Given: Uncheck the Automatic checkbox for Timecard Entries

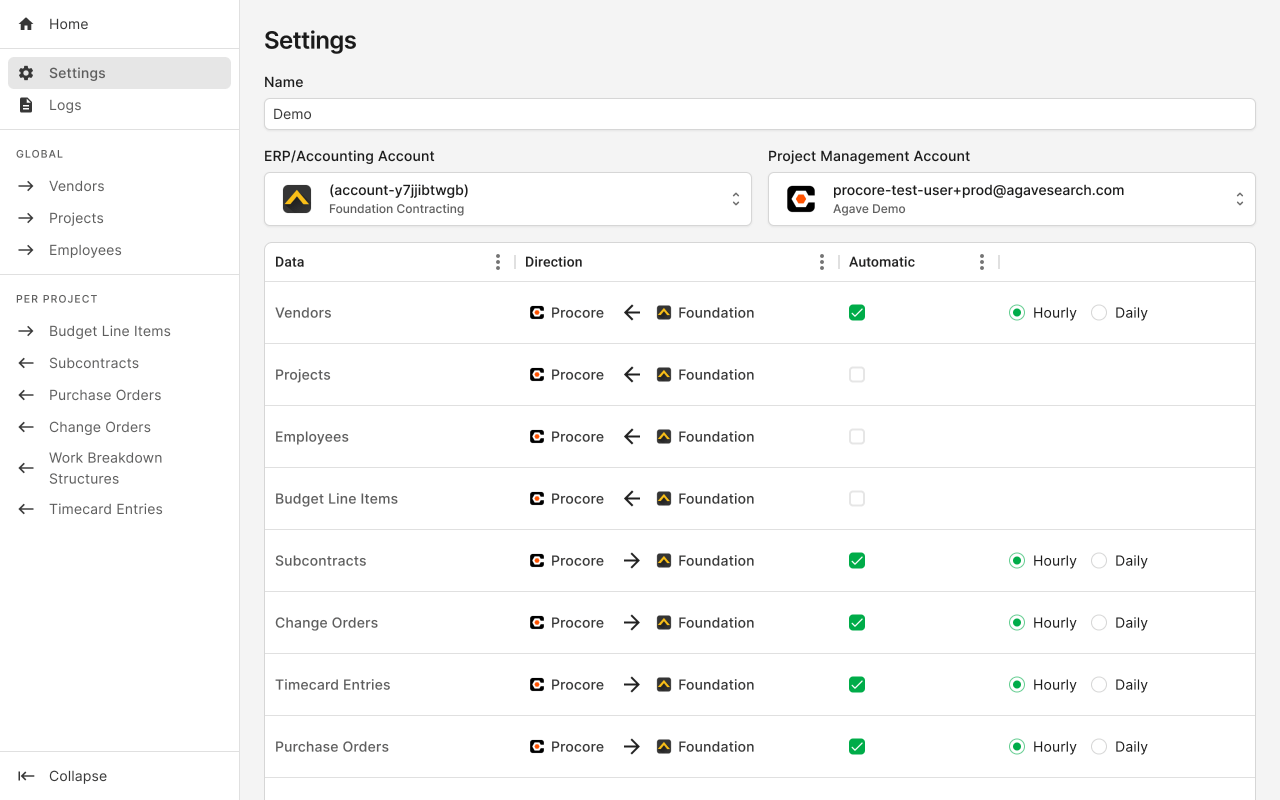Looking at the screenshot, I should pos(857,685).
